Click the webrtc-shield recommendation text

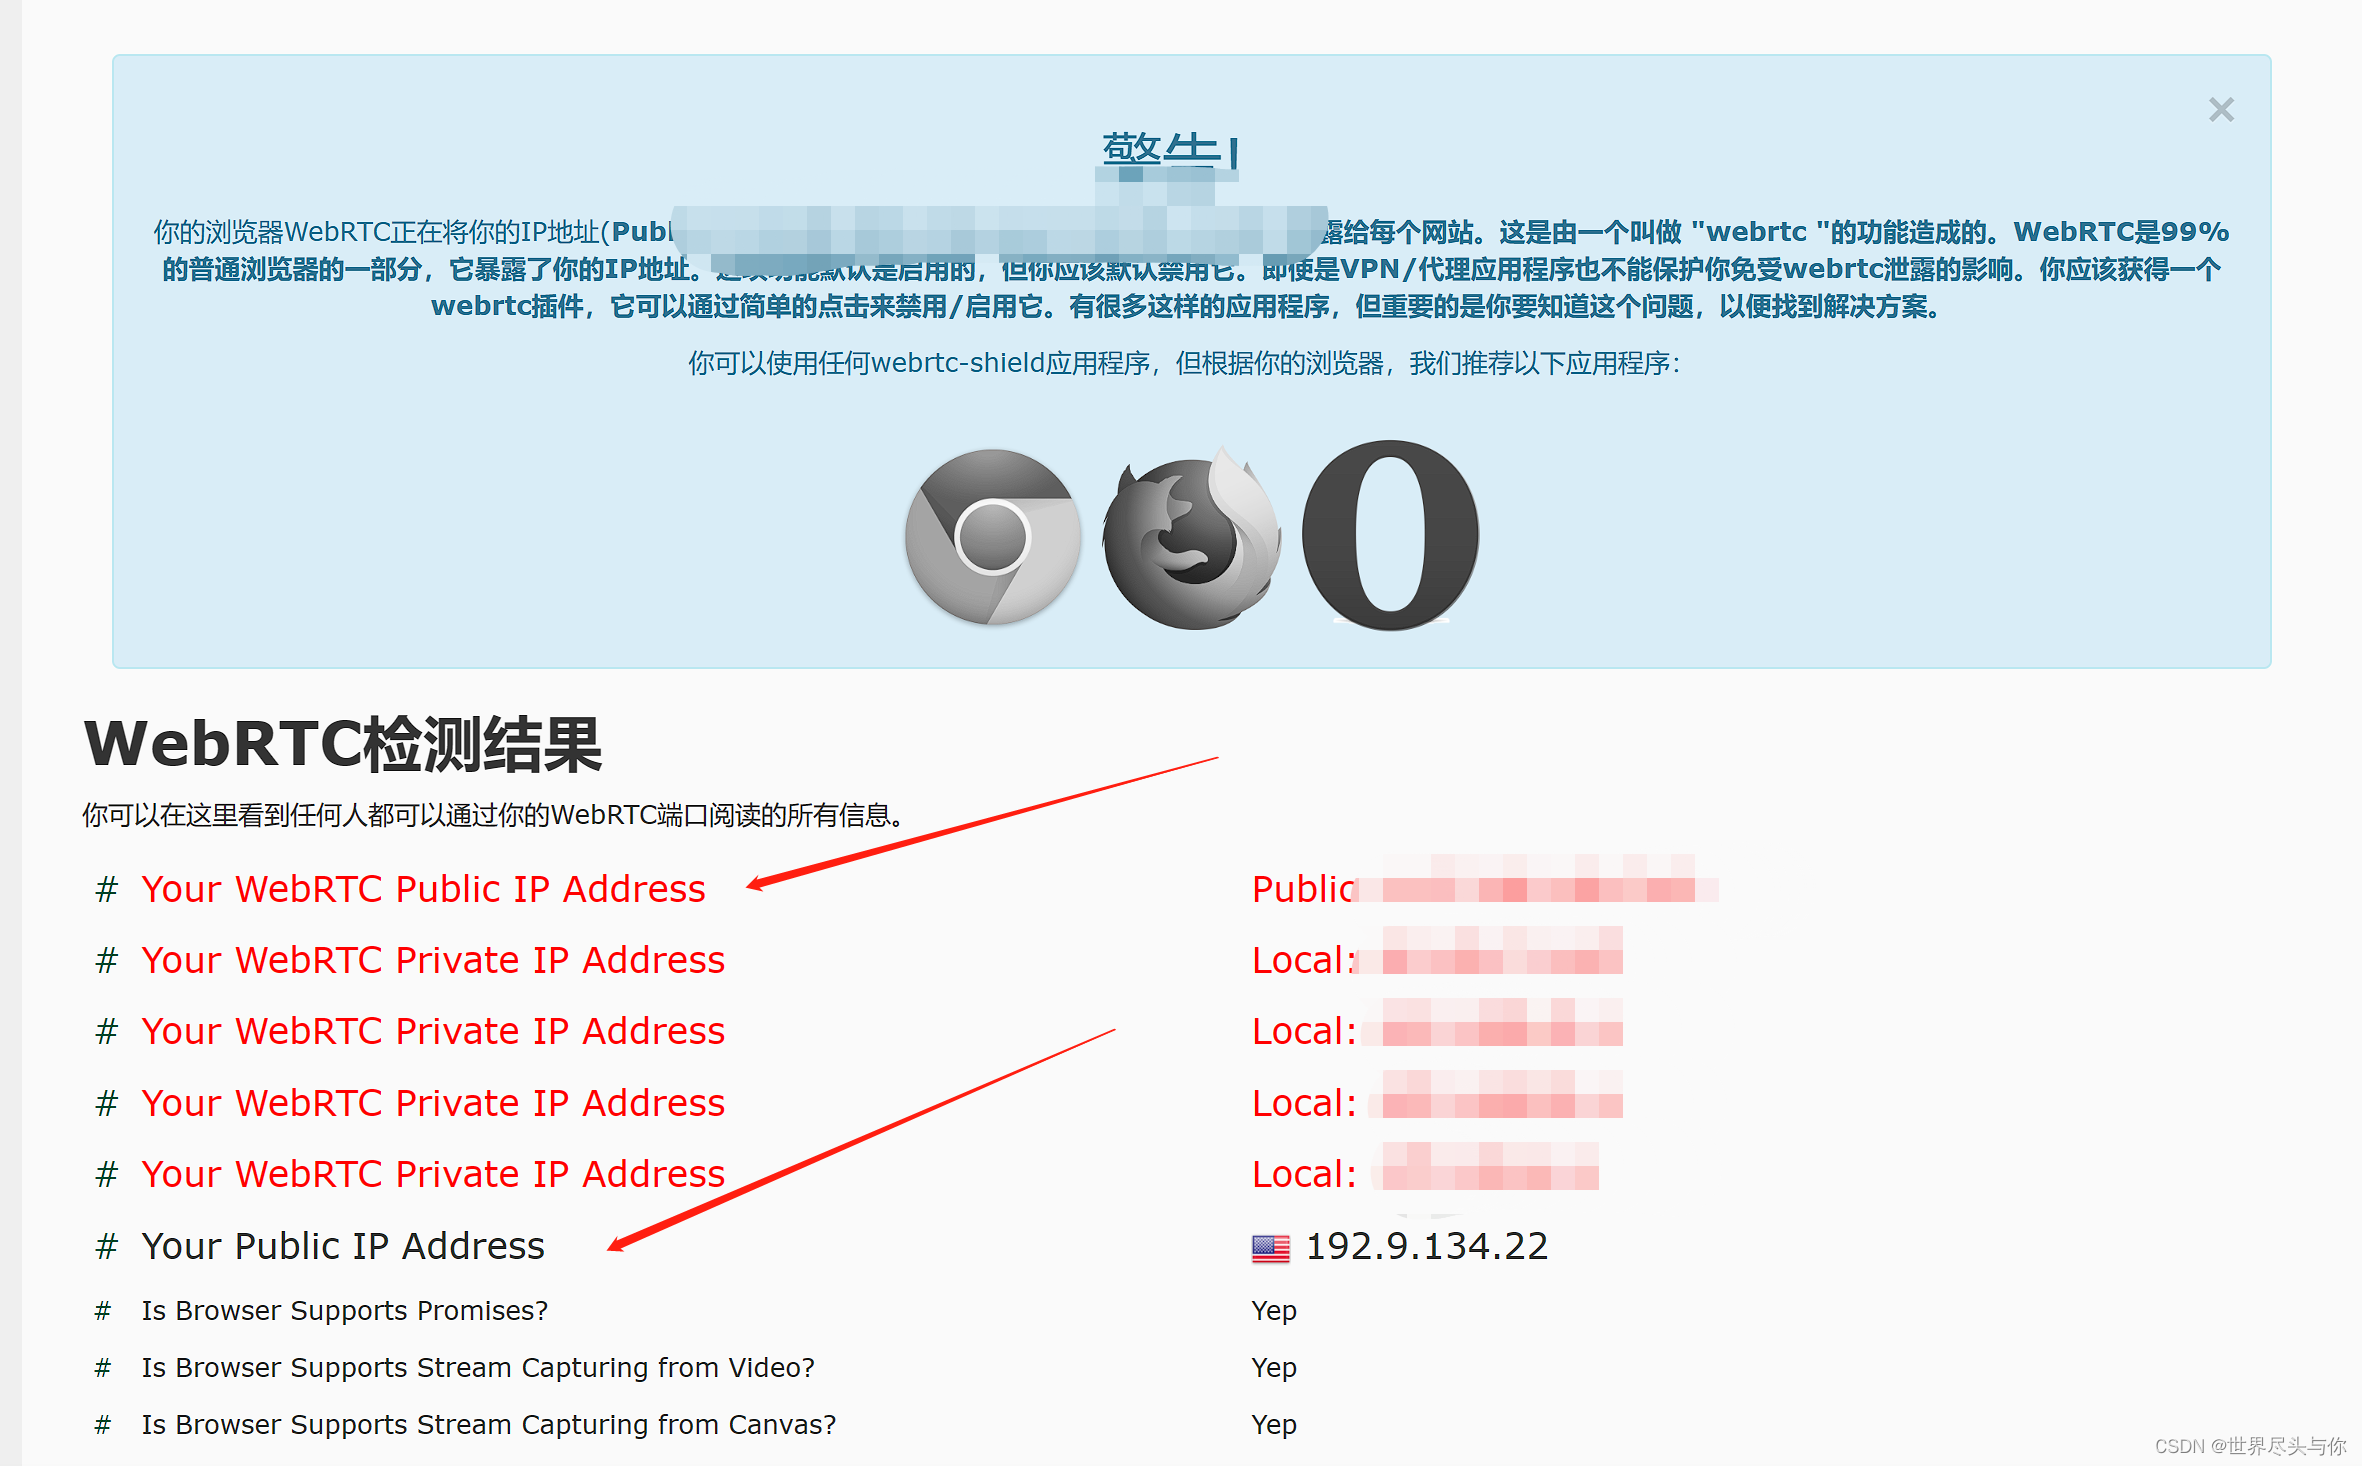tap(1184, 363)
